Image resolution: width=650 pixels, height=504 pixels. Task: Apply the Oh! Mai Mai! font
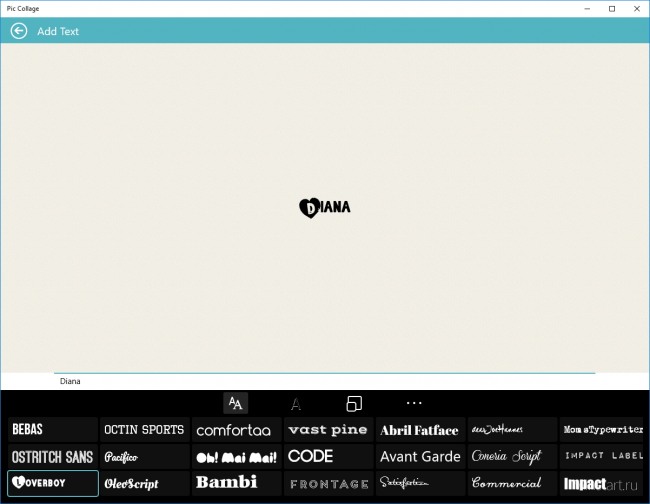(237, 457)
